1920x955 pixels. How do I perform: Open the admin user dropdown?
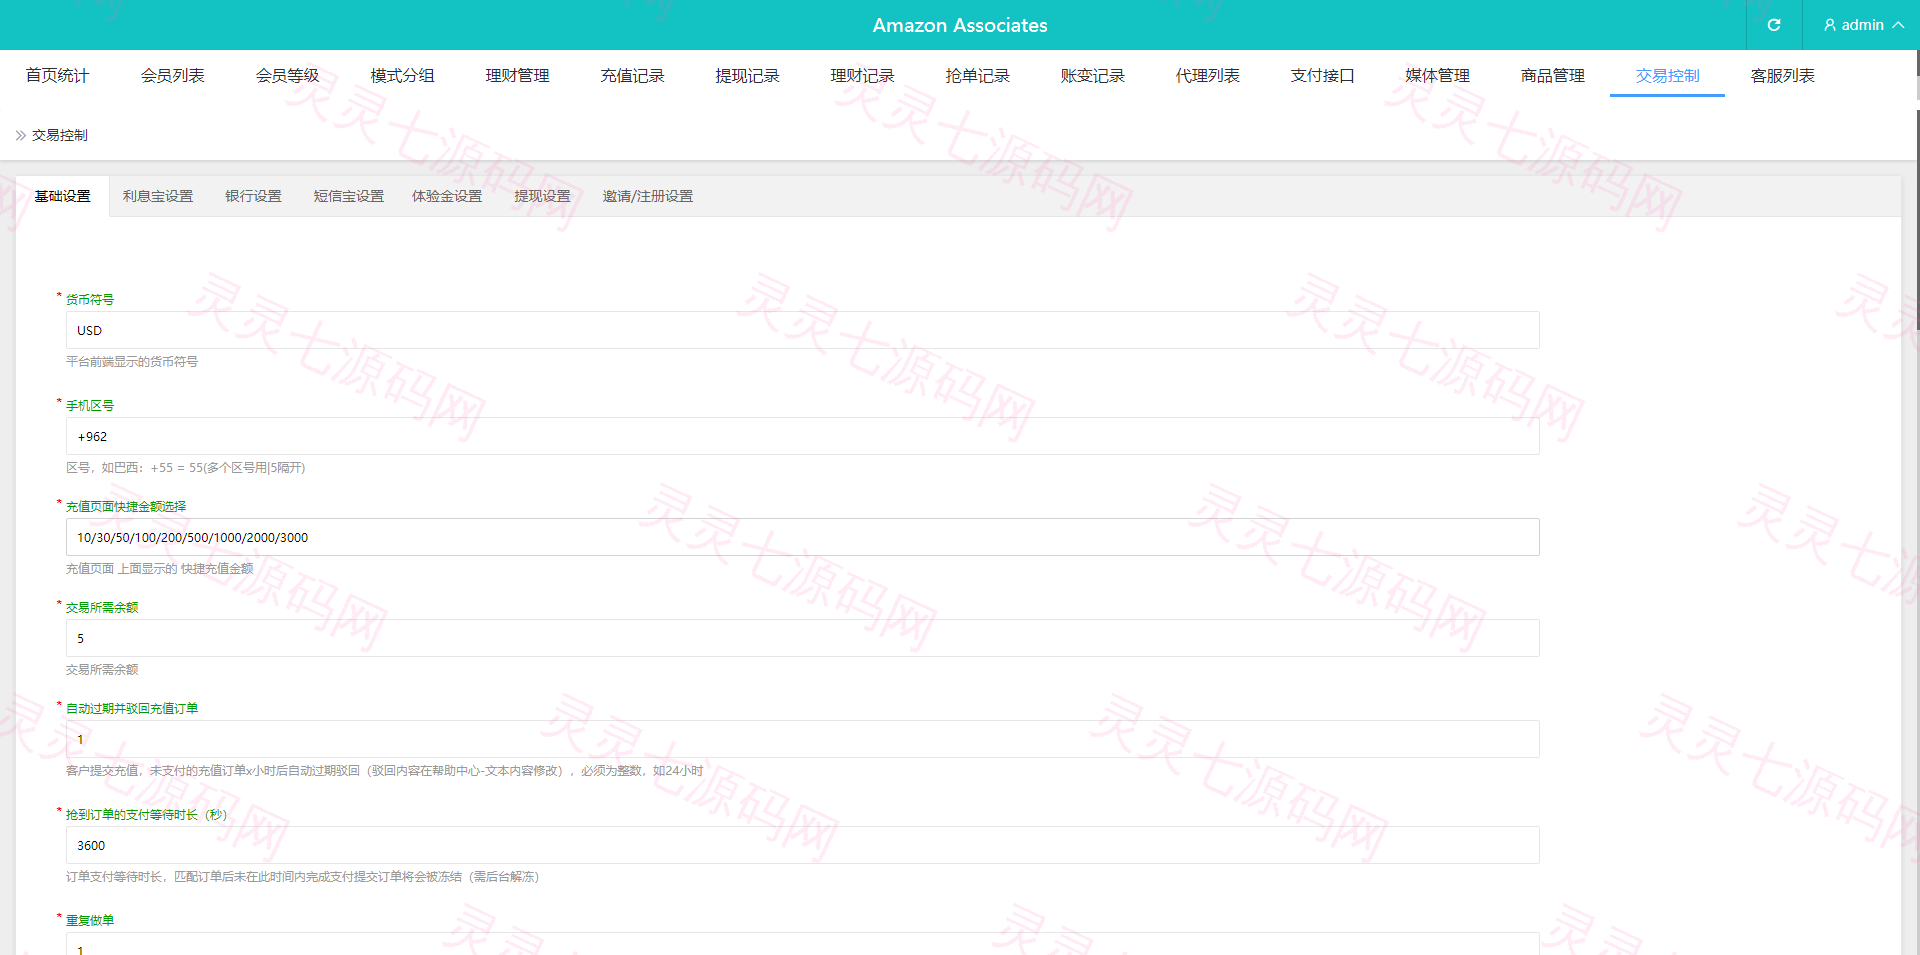tap(1863, 25)
